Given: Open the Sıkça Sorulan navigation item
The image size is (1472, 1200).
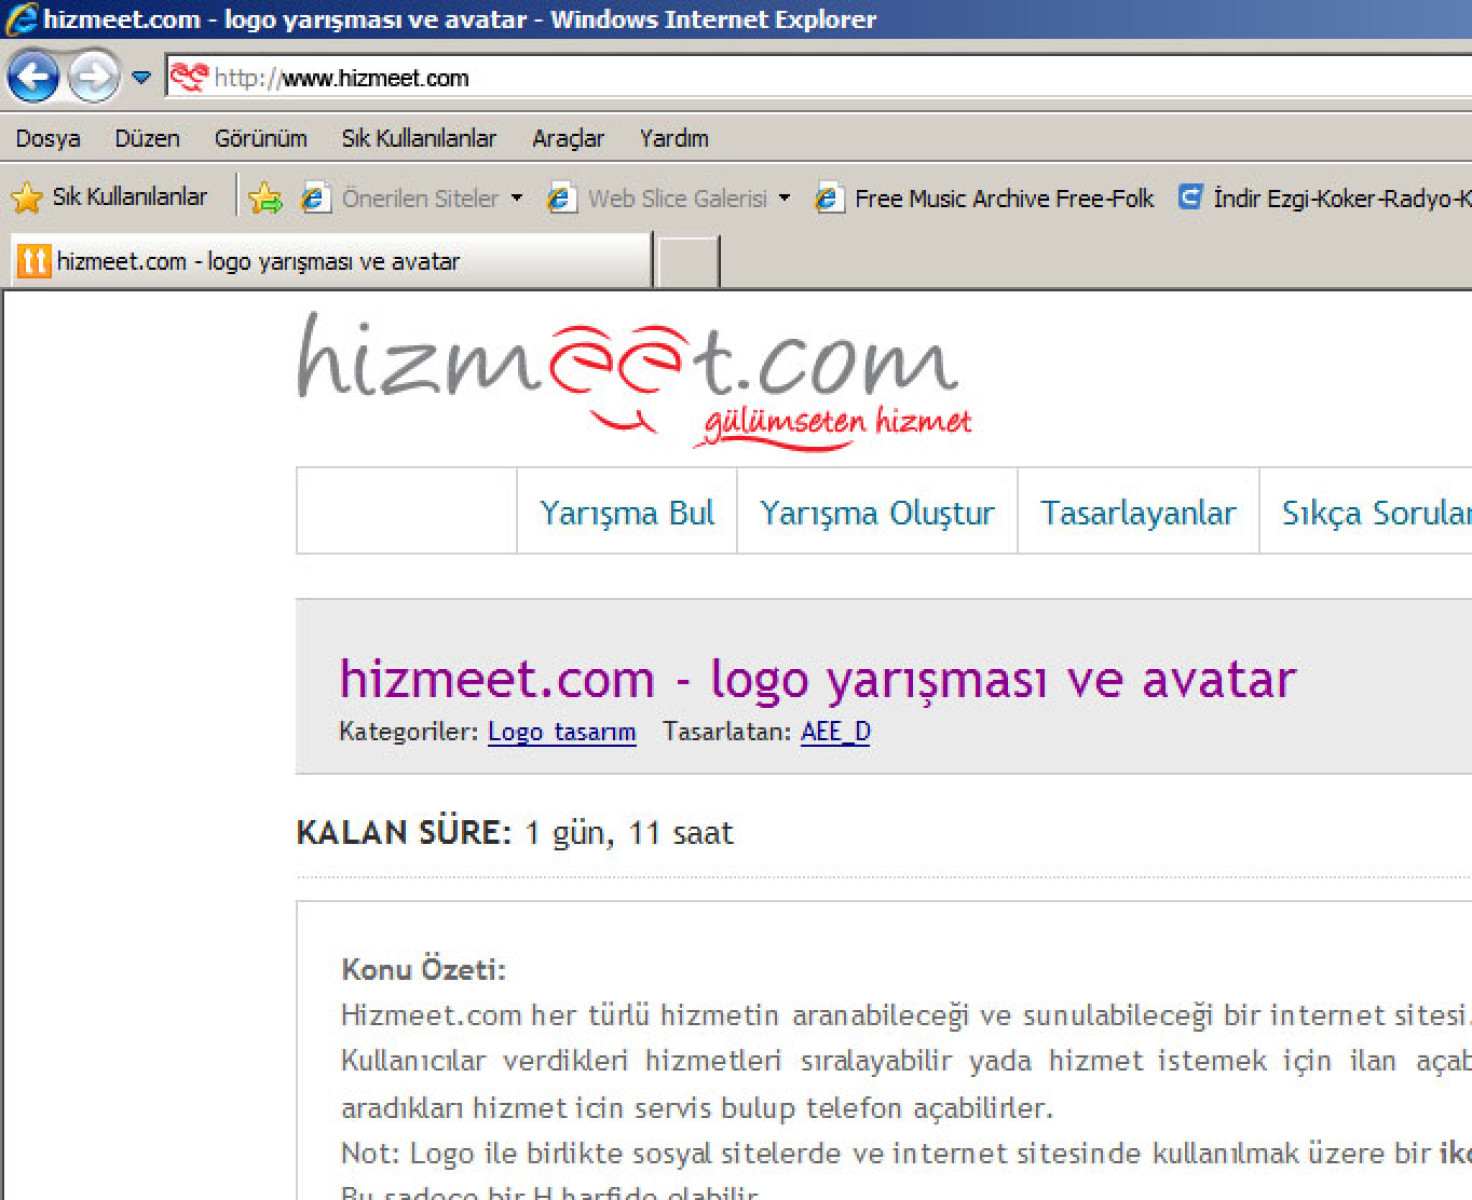Looking at the screenshot, I should (1367, 511).
